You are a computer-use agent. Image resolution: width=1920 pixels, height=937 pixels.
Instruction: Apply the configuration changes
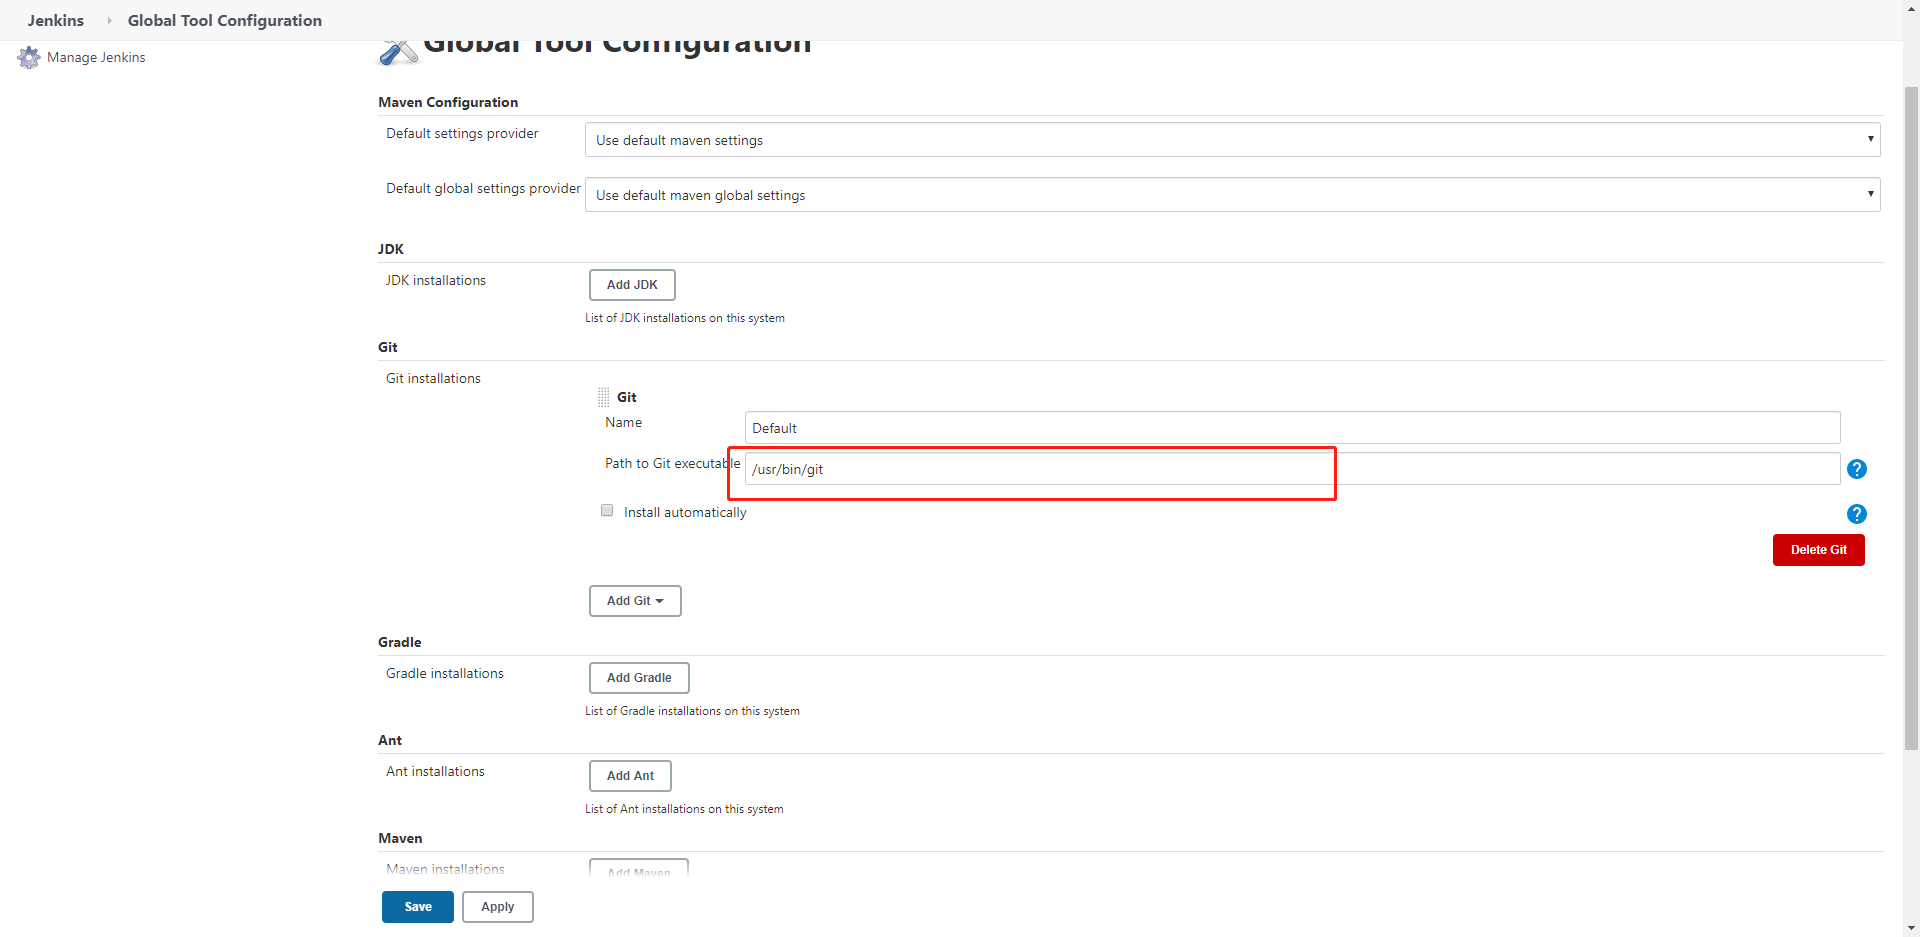498,907
